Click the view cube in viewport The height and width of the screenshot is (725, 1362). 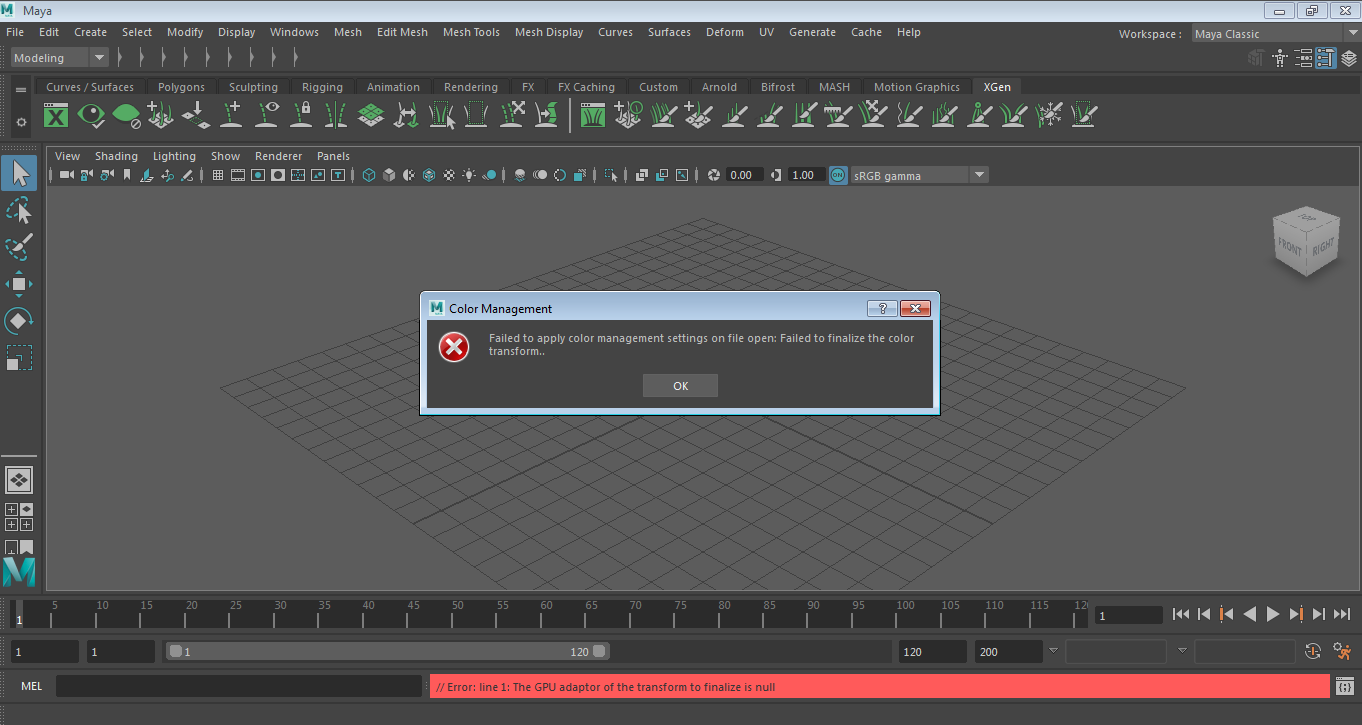coord(1306,241)
